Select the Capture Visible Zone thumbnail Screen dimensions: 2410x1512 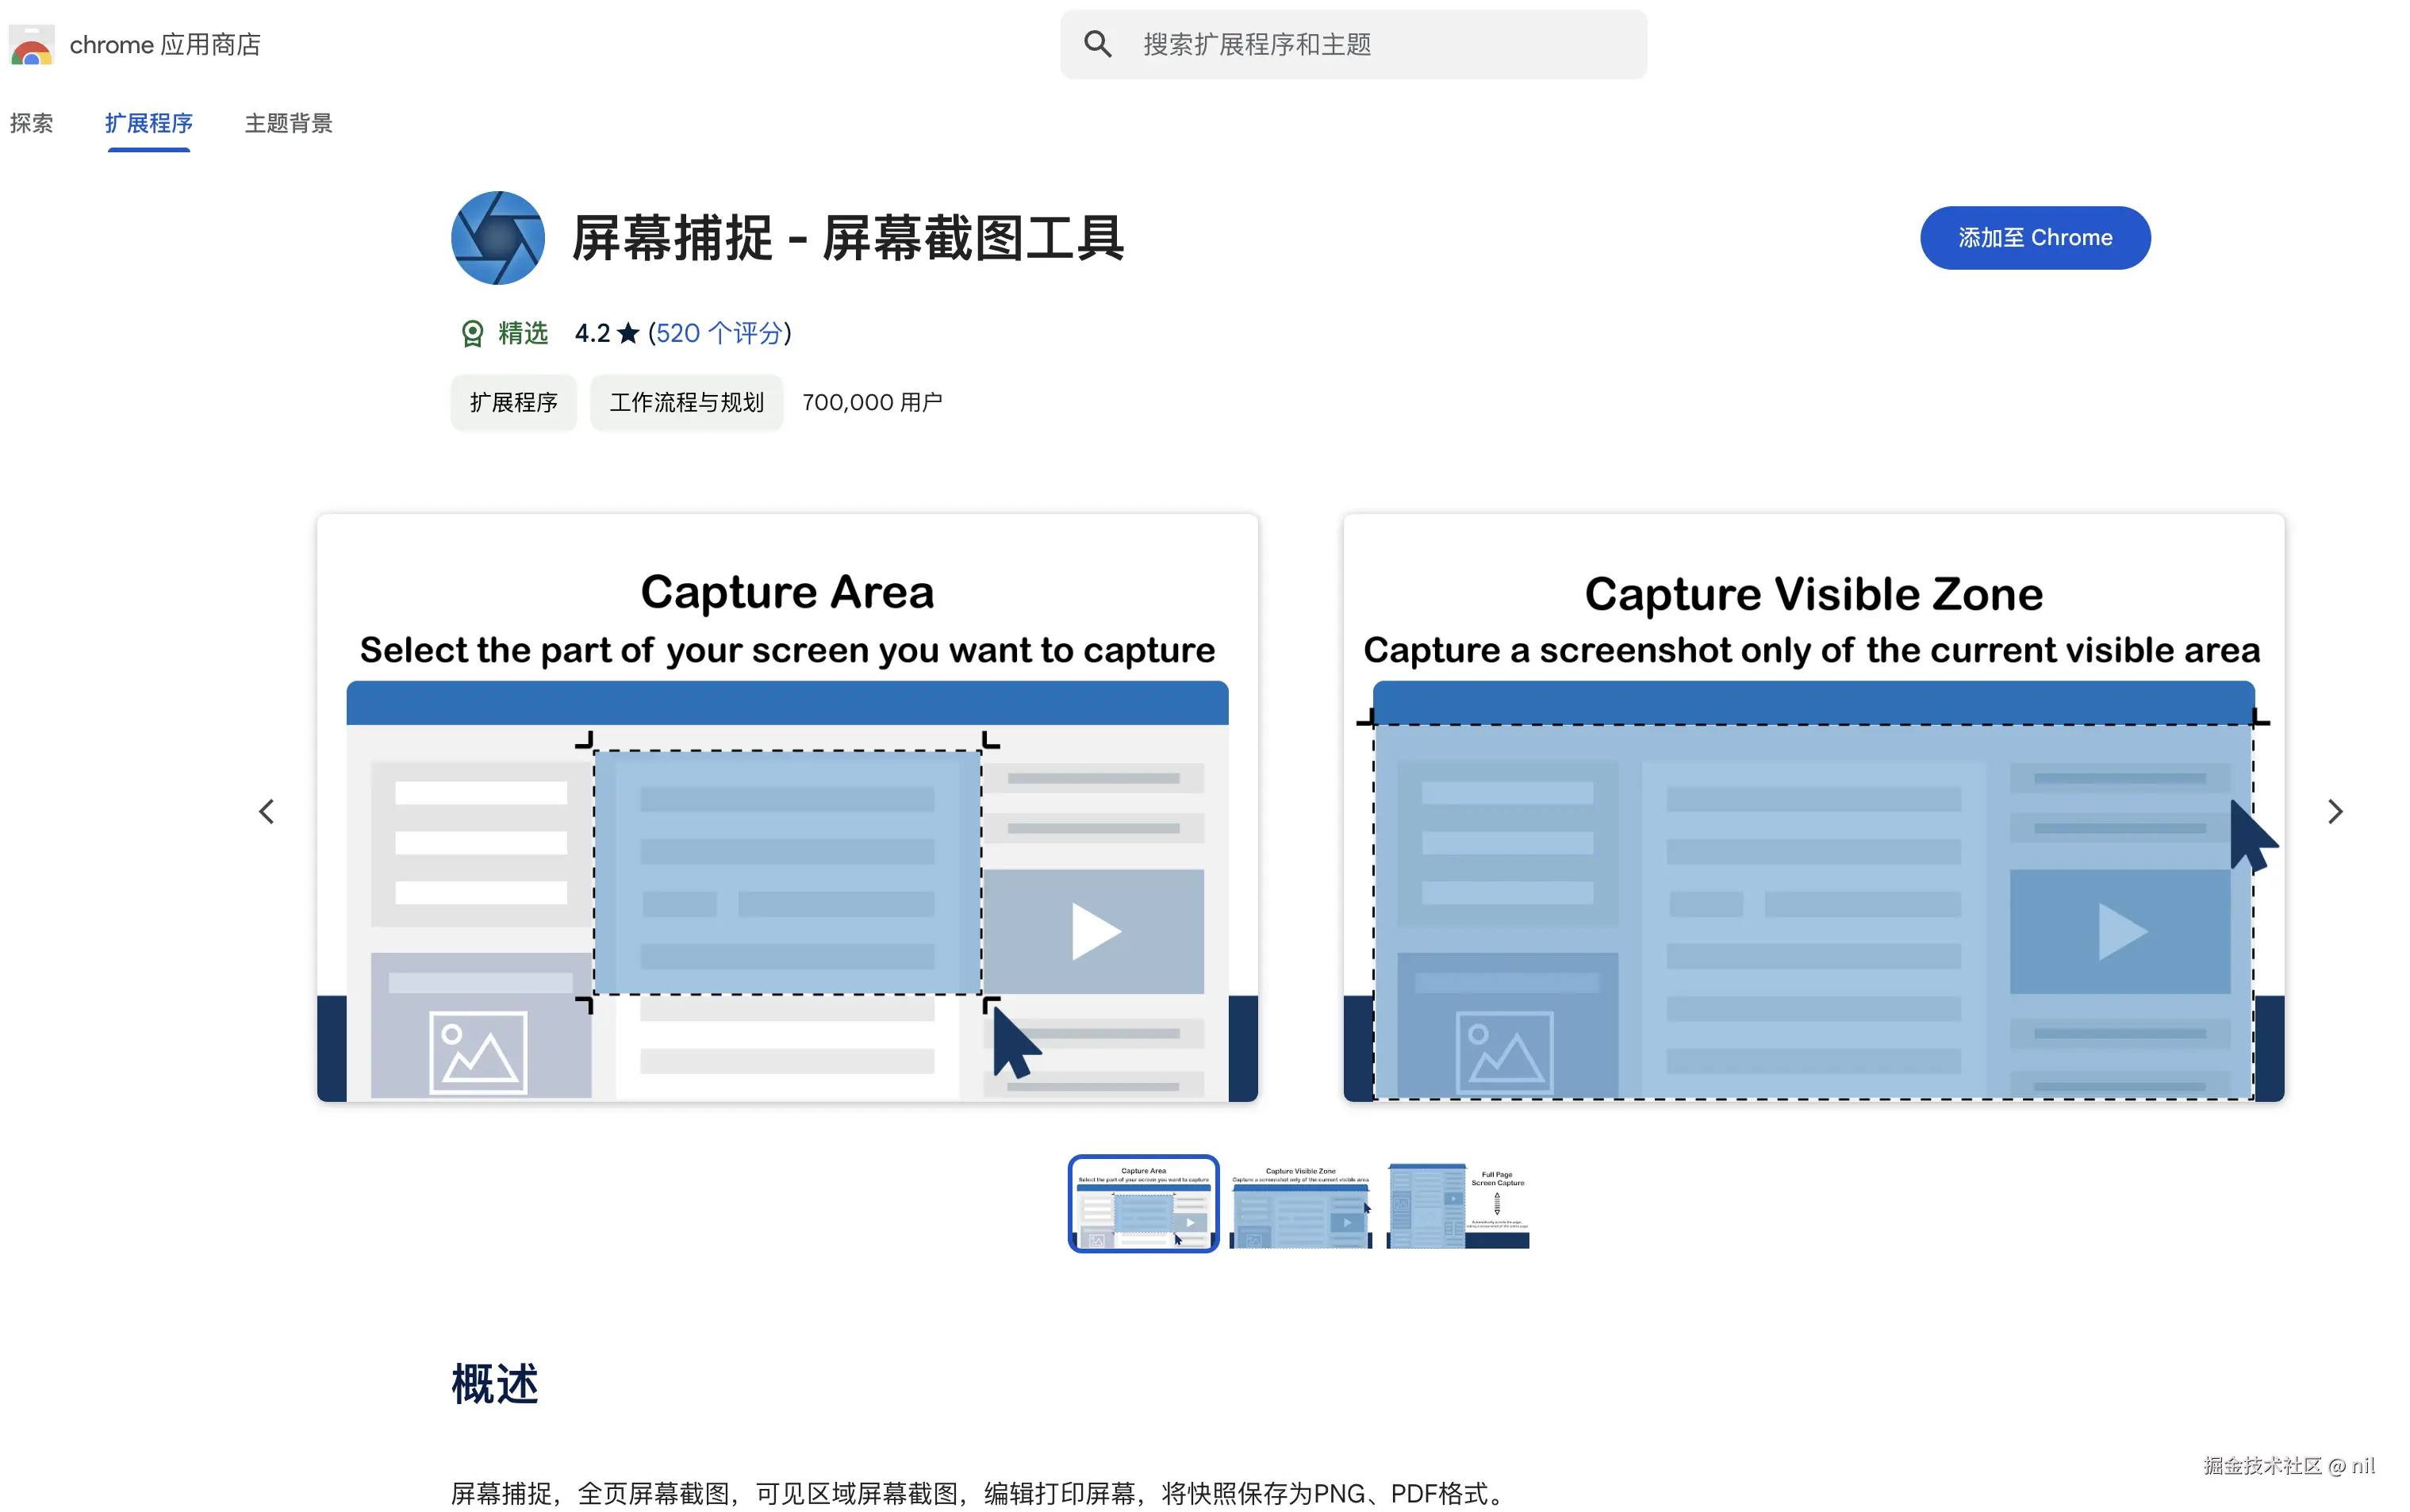click(x=1300, y=1206)
